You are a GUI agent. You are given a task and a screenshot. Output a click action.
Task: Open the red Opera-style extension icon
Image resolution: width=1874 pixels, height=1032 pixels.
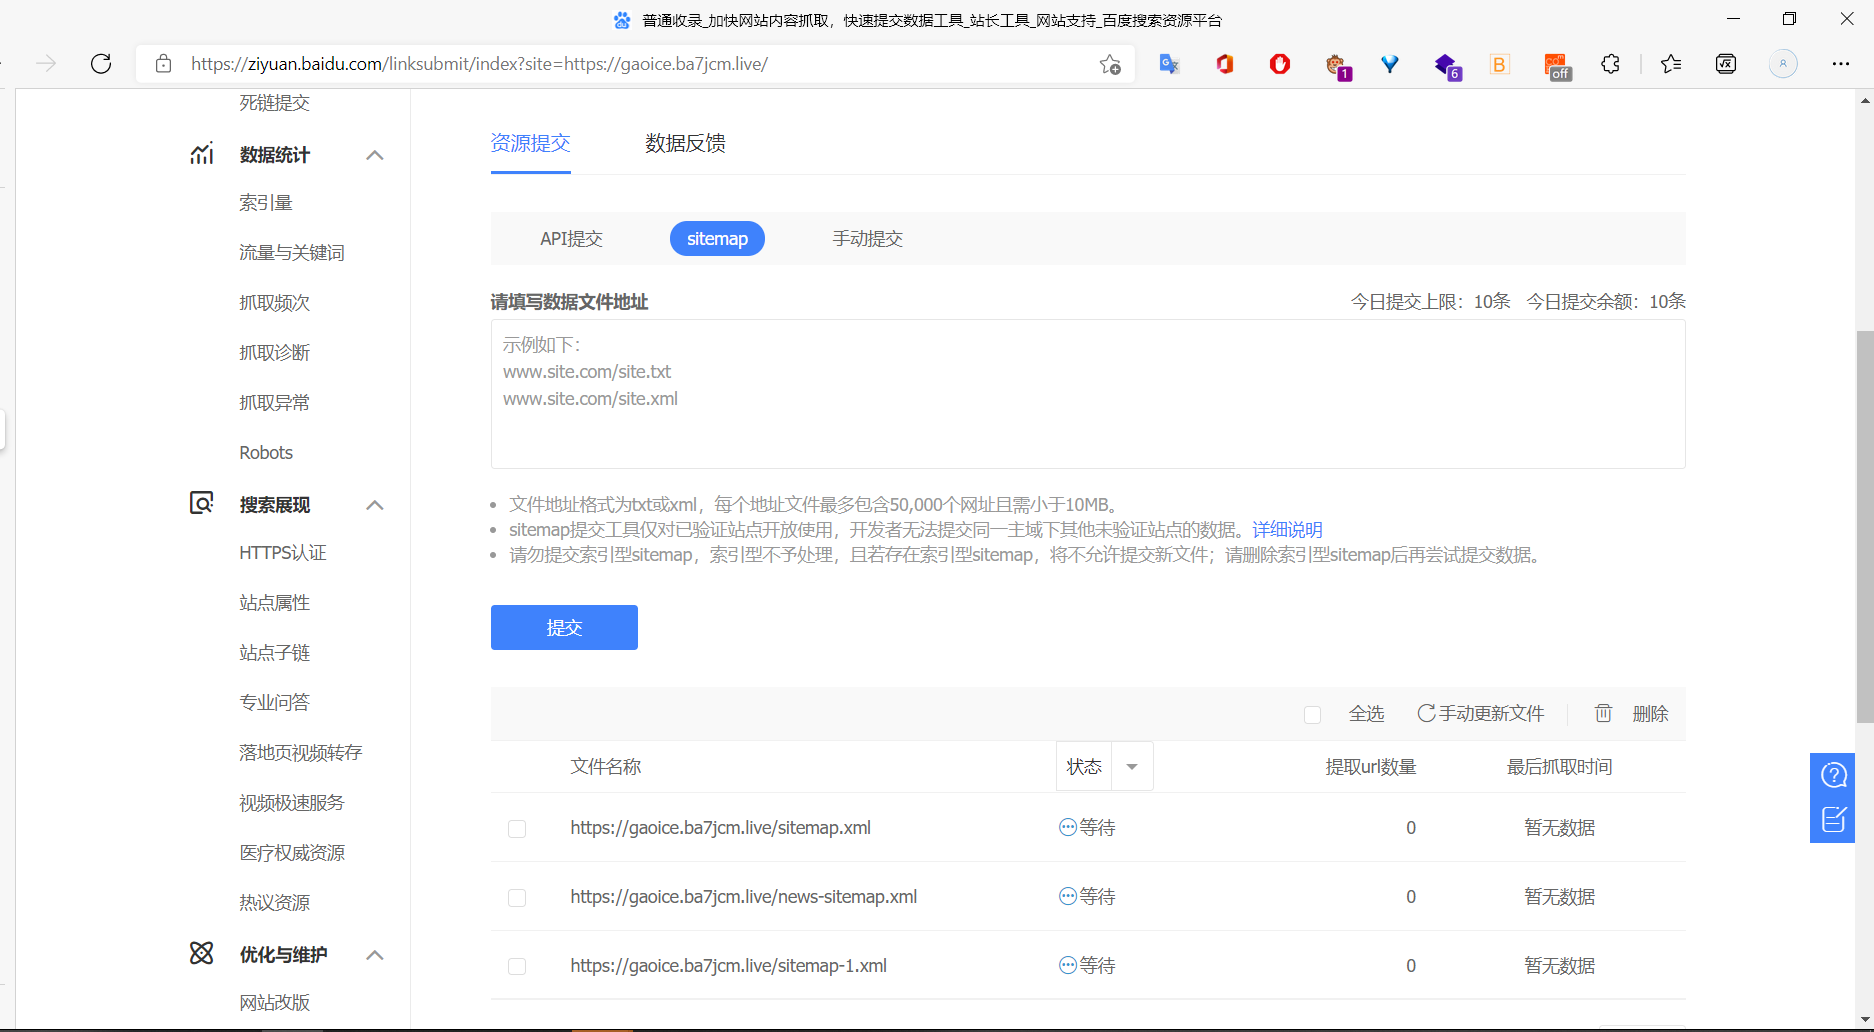[x=1280, y=64]
